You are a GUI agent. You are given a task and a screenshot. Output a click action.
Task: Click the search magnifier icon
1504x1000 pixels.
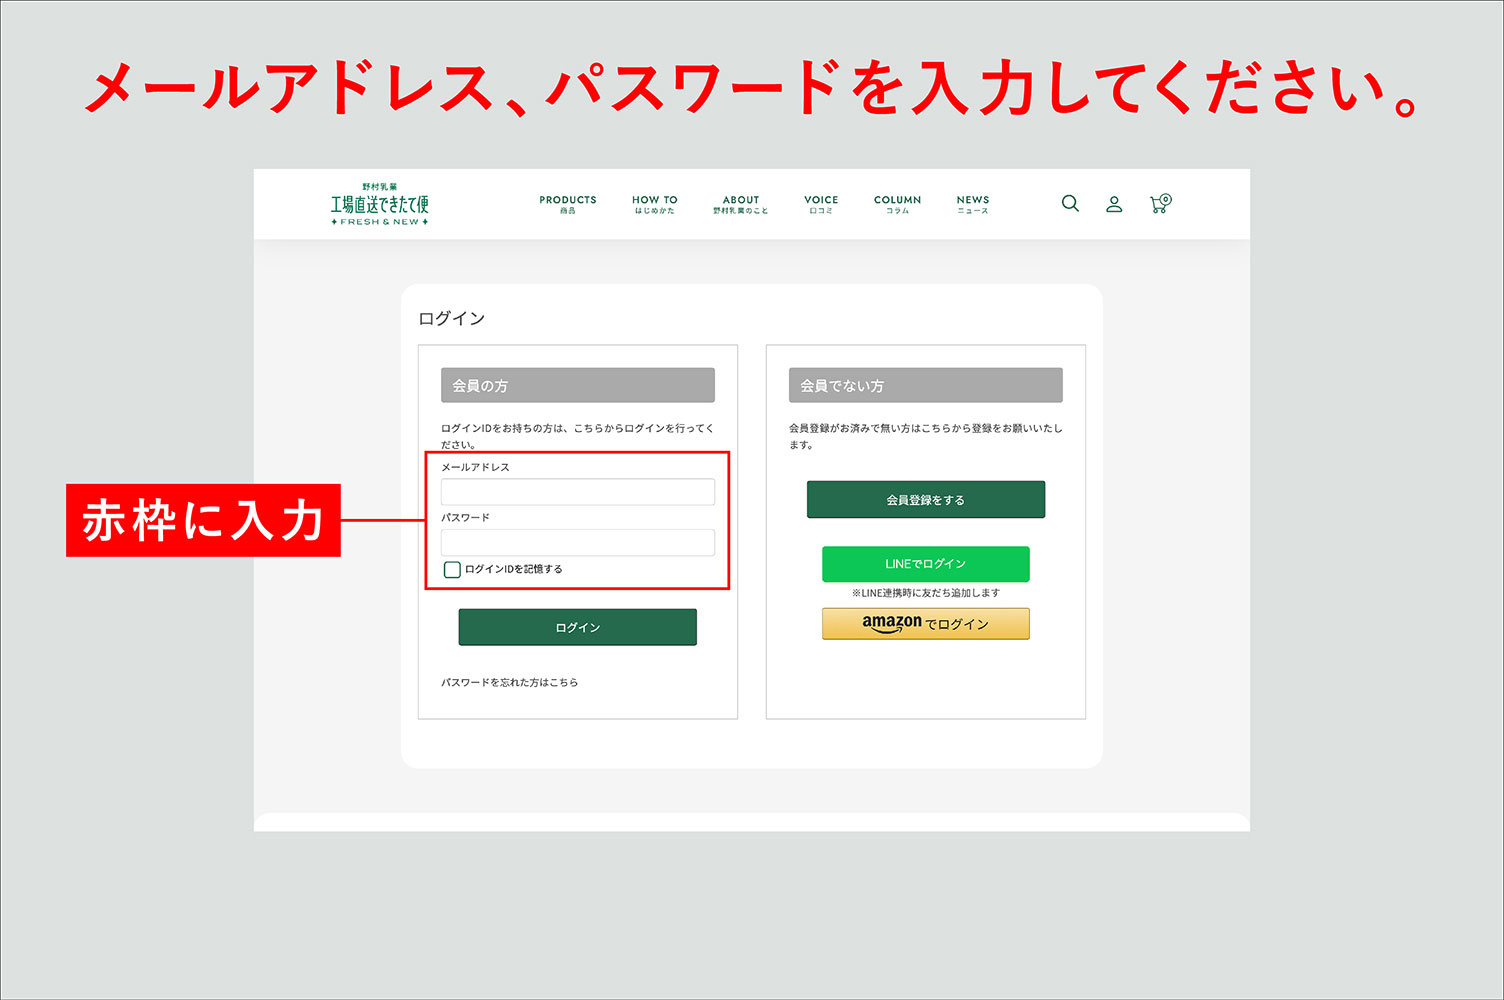1070,203
